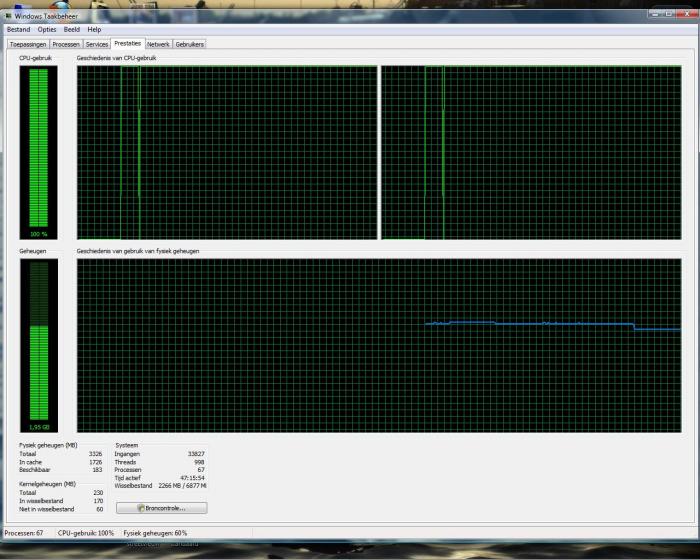Click the status bar entry Fysiek geheugen: 60%
This screenshot has width=700, height=560.
(155, 533)
